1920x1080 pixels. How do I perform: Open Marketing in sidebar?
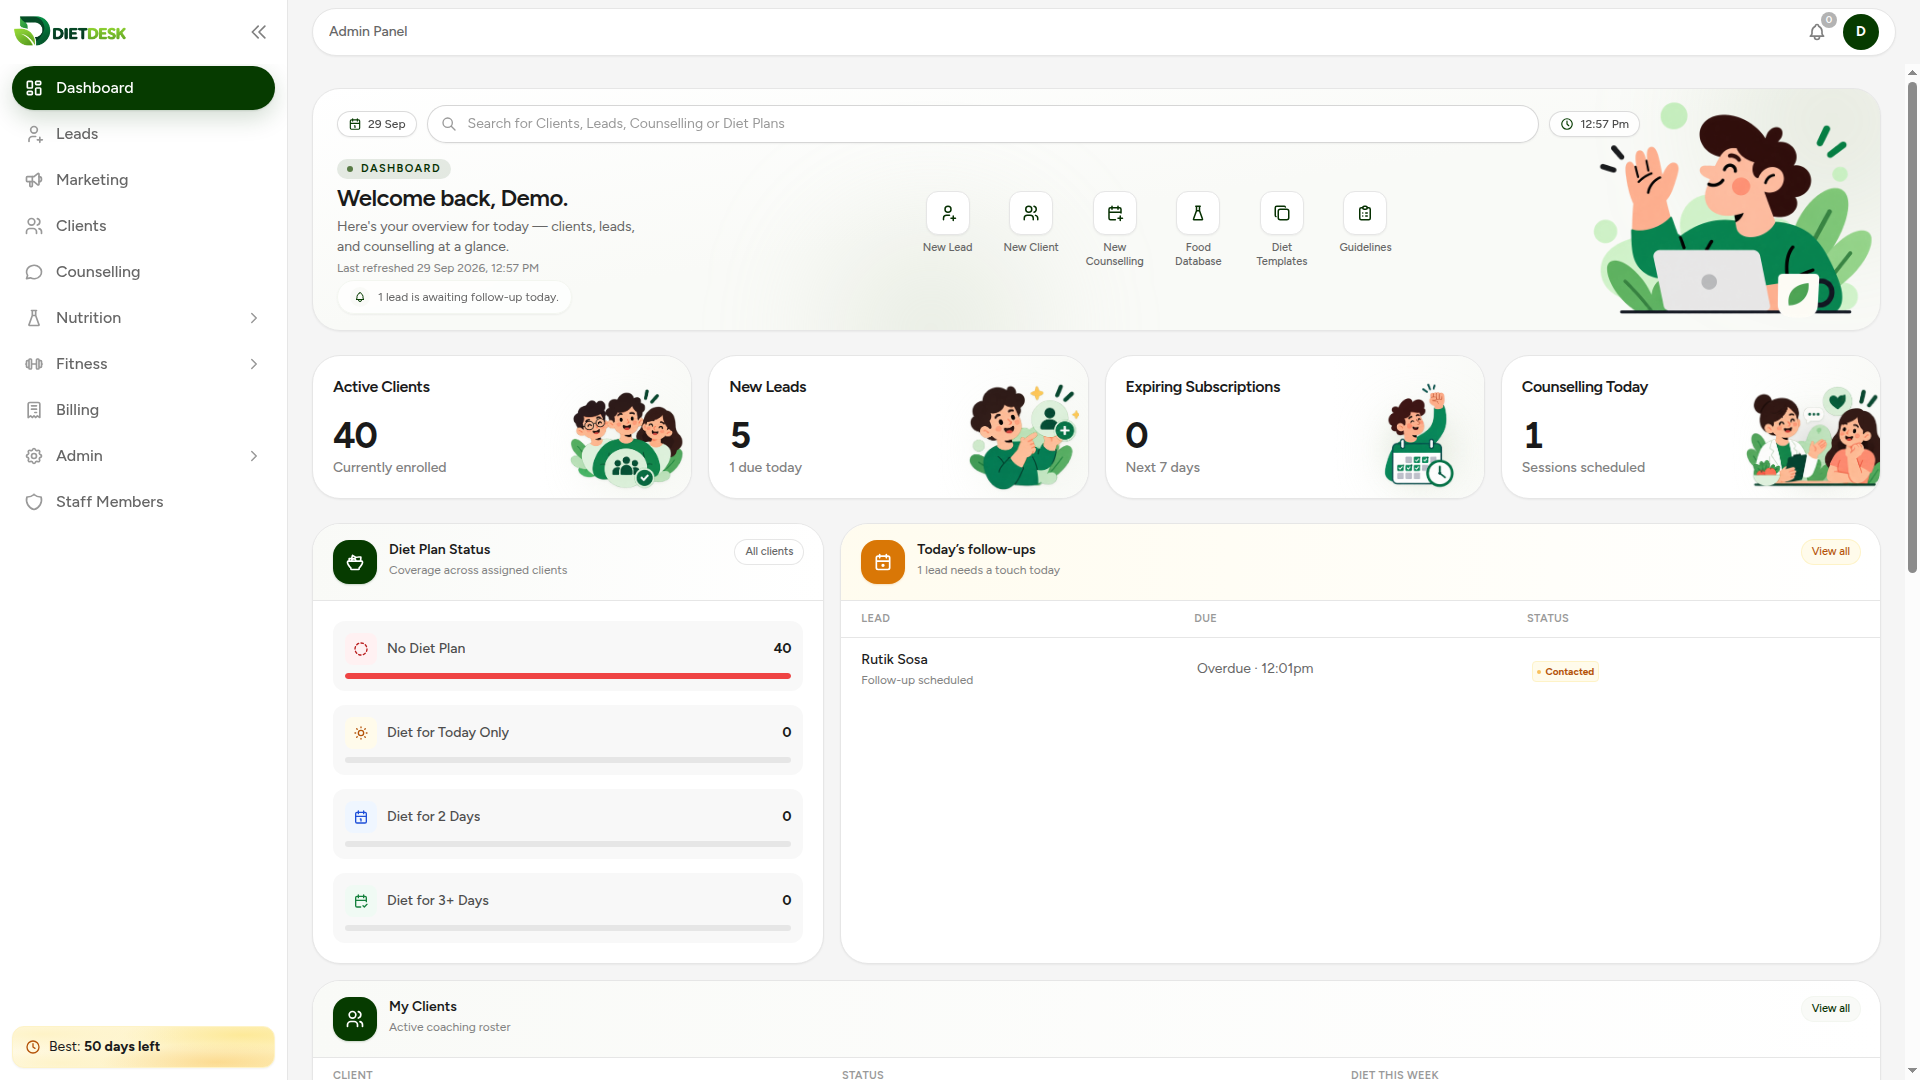click(x=143, y=180)
